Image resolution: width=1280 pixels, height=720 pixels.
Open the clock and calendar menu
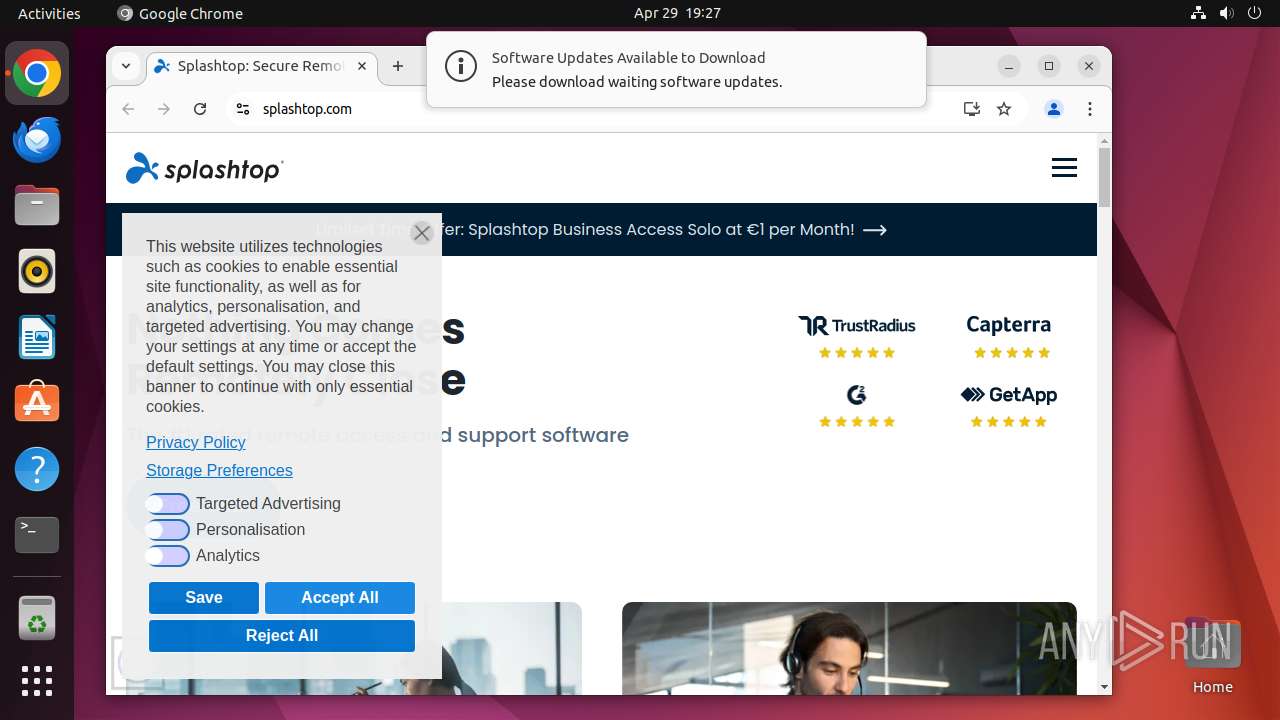tap(677, 13)
